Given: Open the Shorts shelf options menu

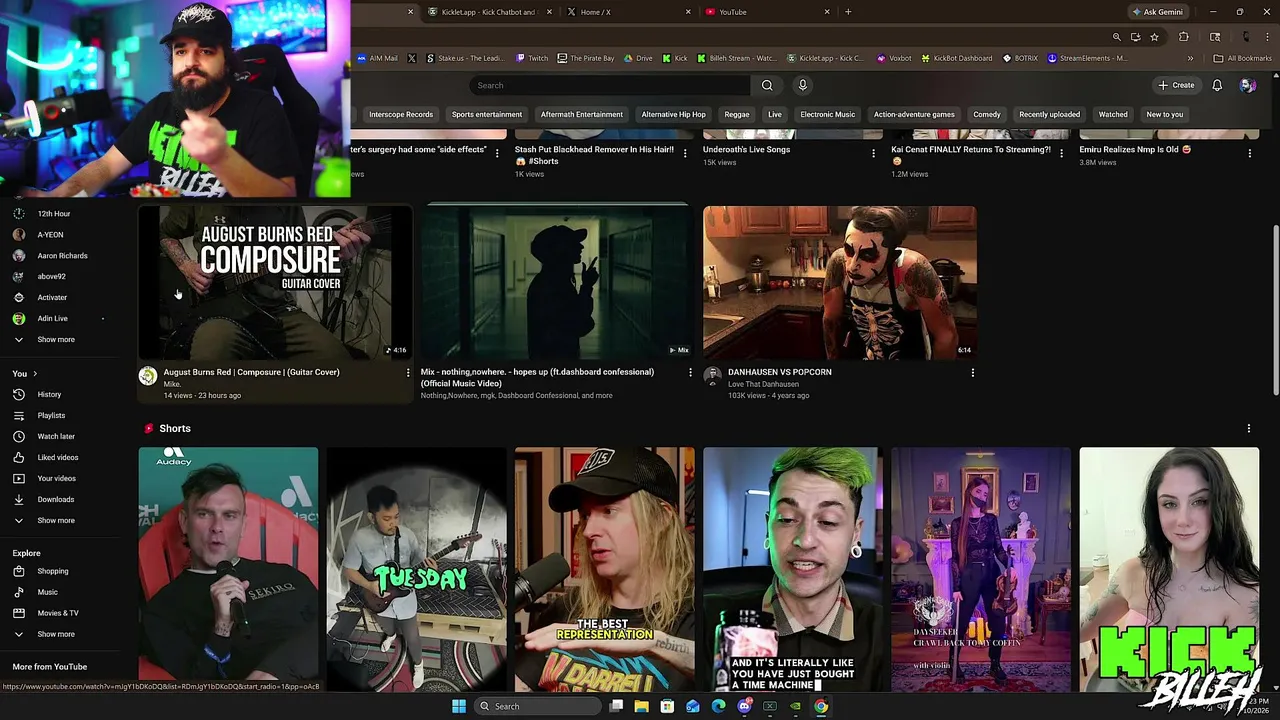Looking at the screenshot, I should coord(1249,429).
